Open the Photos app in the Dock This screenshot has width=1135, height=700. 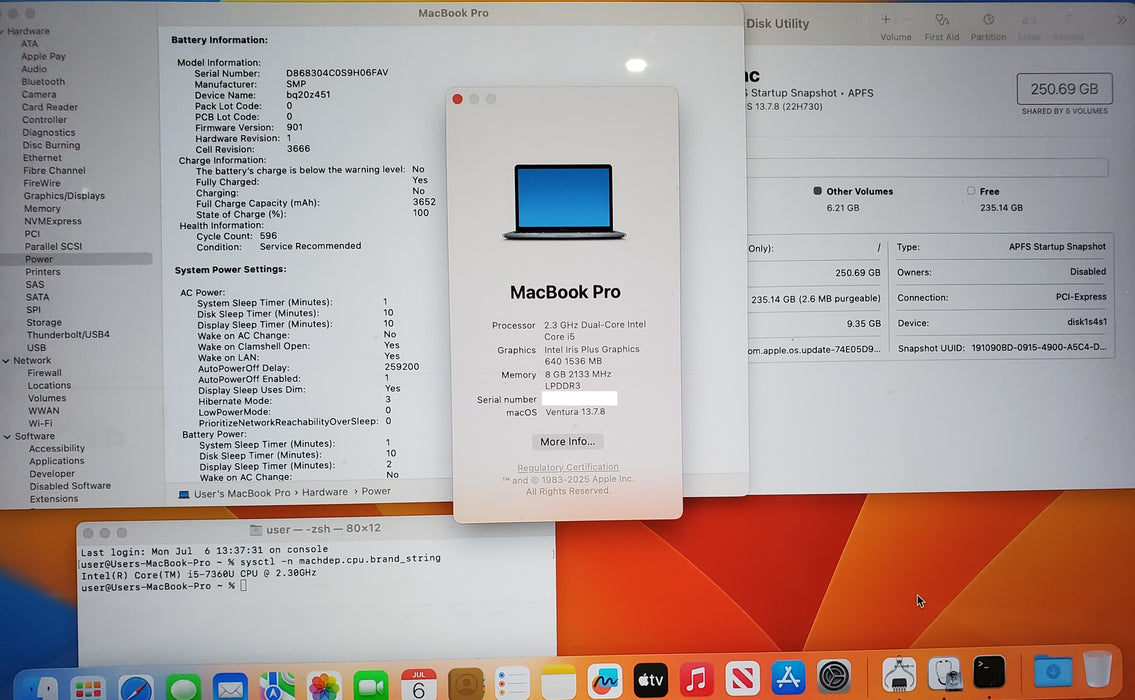click(324, 686)
